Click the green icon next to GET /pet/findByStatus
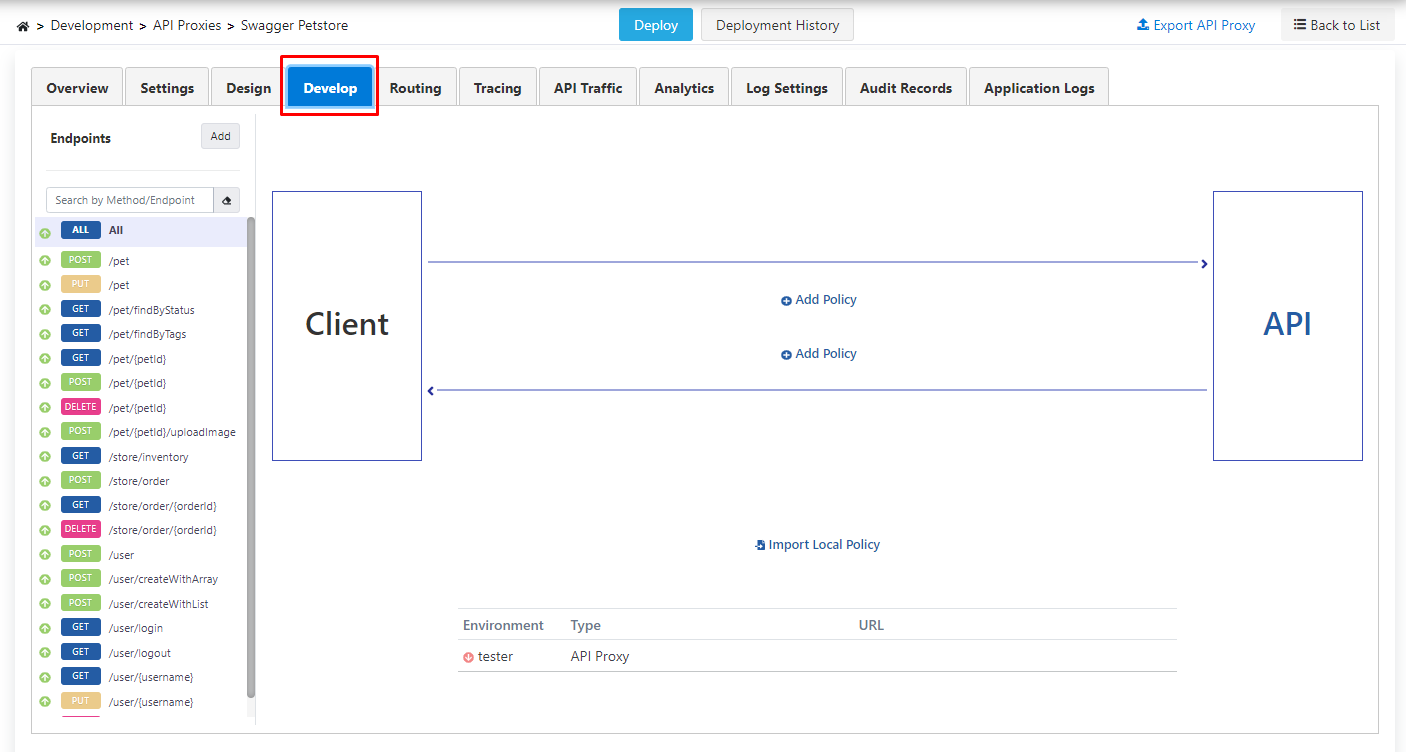 45,310
